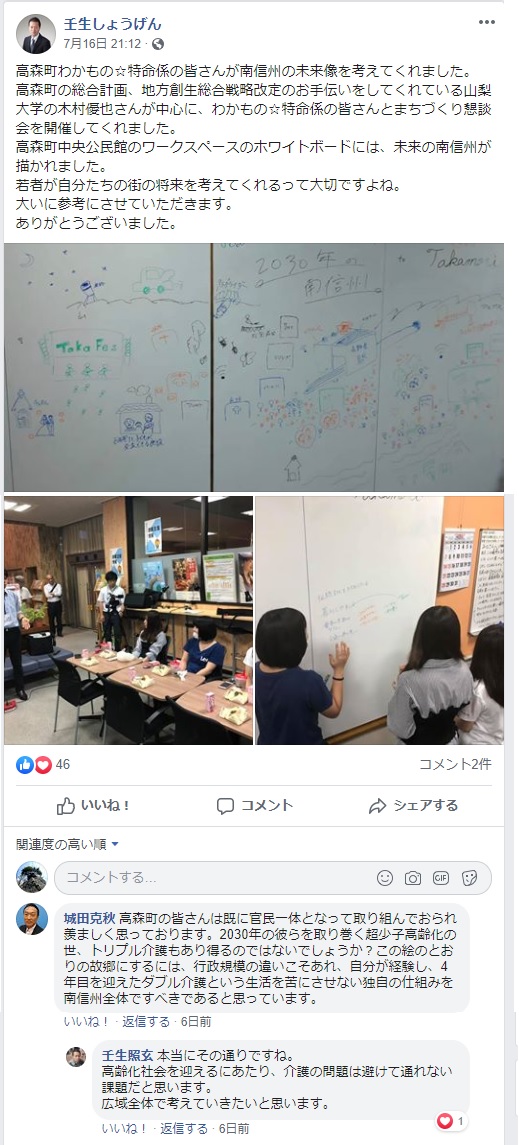This screenshot has height=1145, width=519.
Task: Attach a photo with the camera icon
Action: tap(413, 878)
